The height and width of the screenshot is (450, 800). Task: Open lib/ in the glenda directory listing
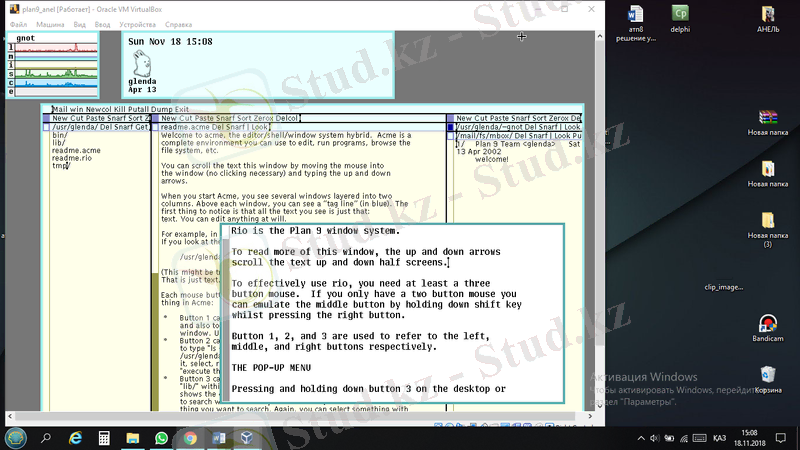point(59,143)
